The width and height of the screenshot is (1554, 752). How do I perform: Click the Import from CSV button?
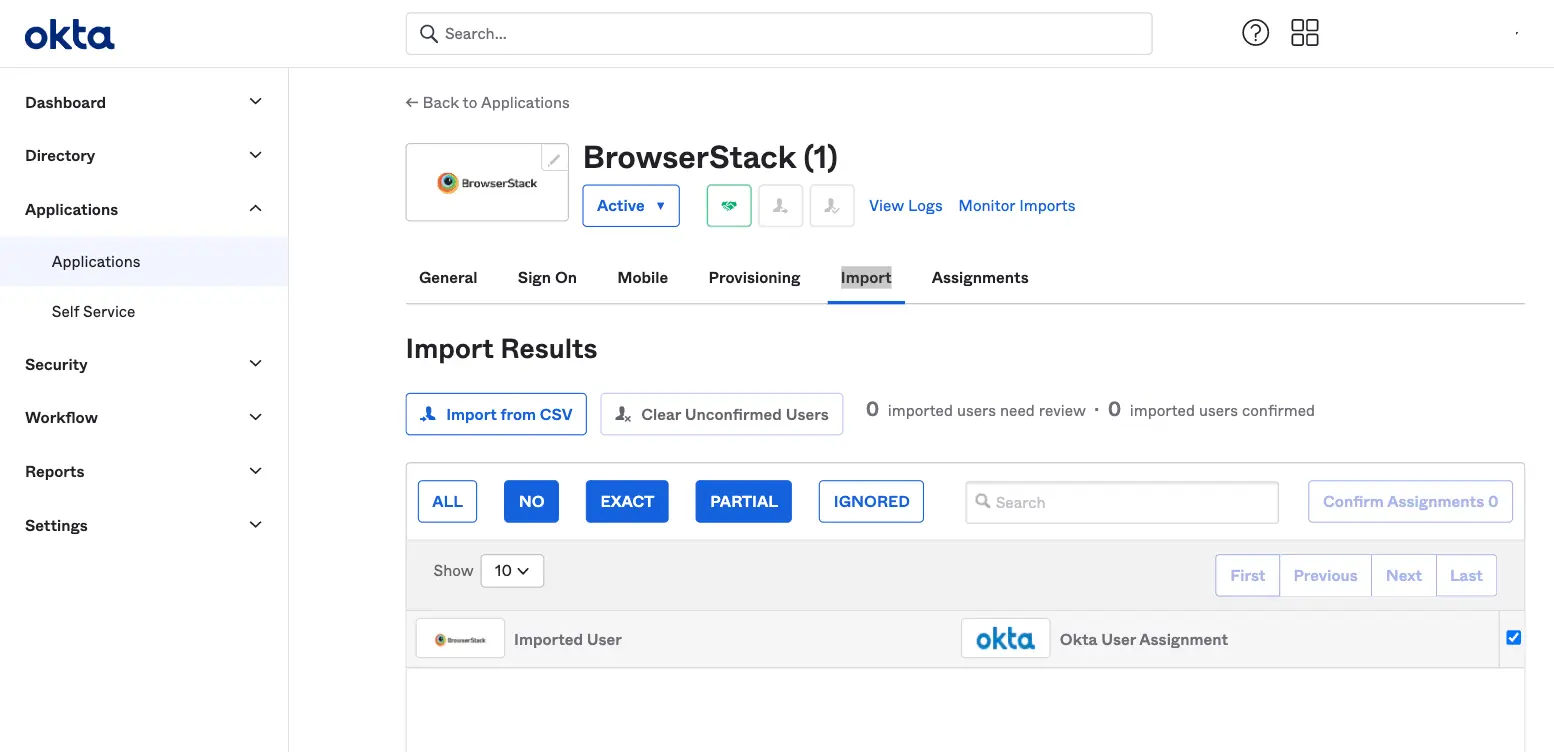(x=496, y=414)
